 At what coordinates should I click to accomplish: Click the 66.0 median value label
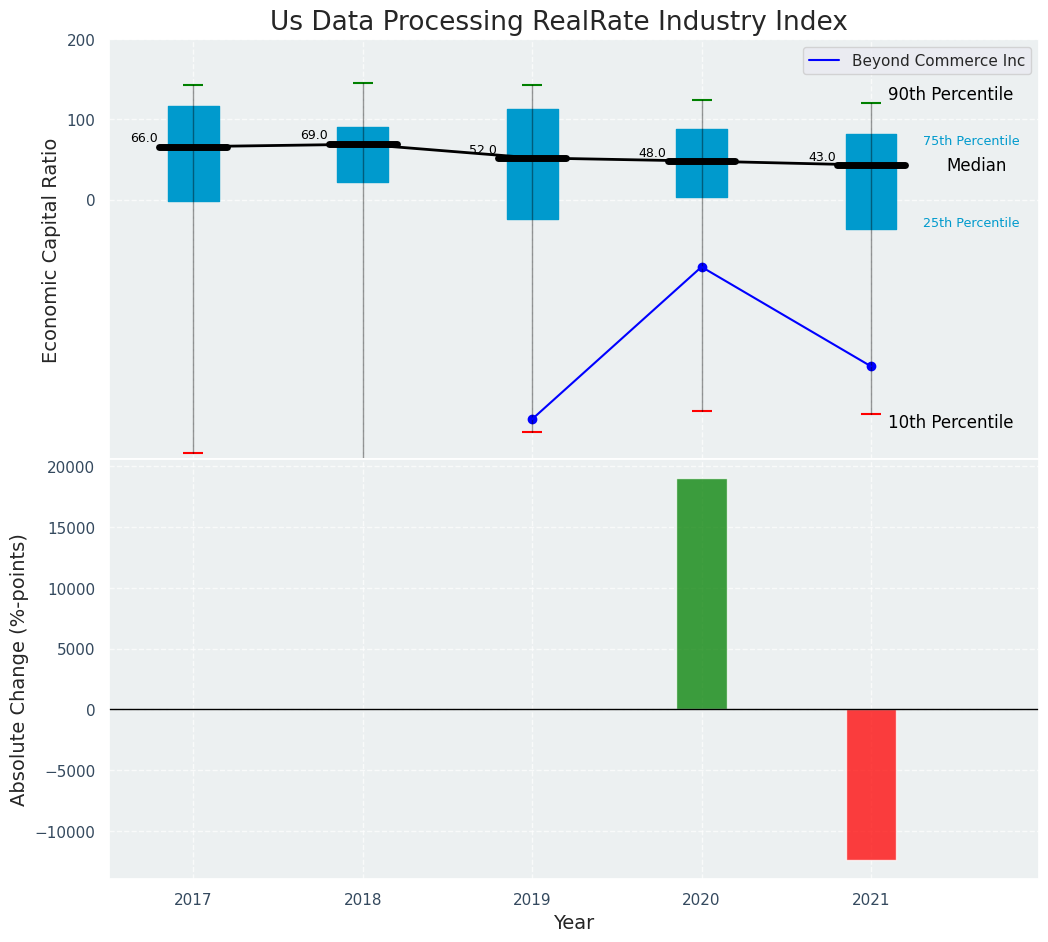(144, 138)
